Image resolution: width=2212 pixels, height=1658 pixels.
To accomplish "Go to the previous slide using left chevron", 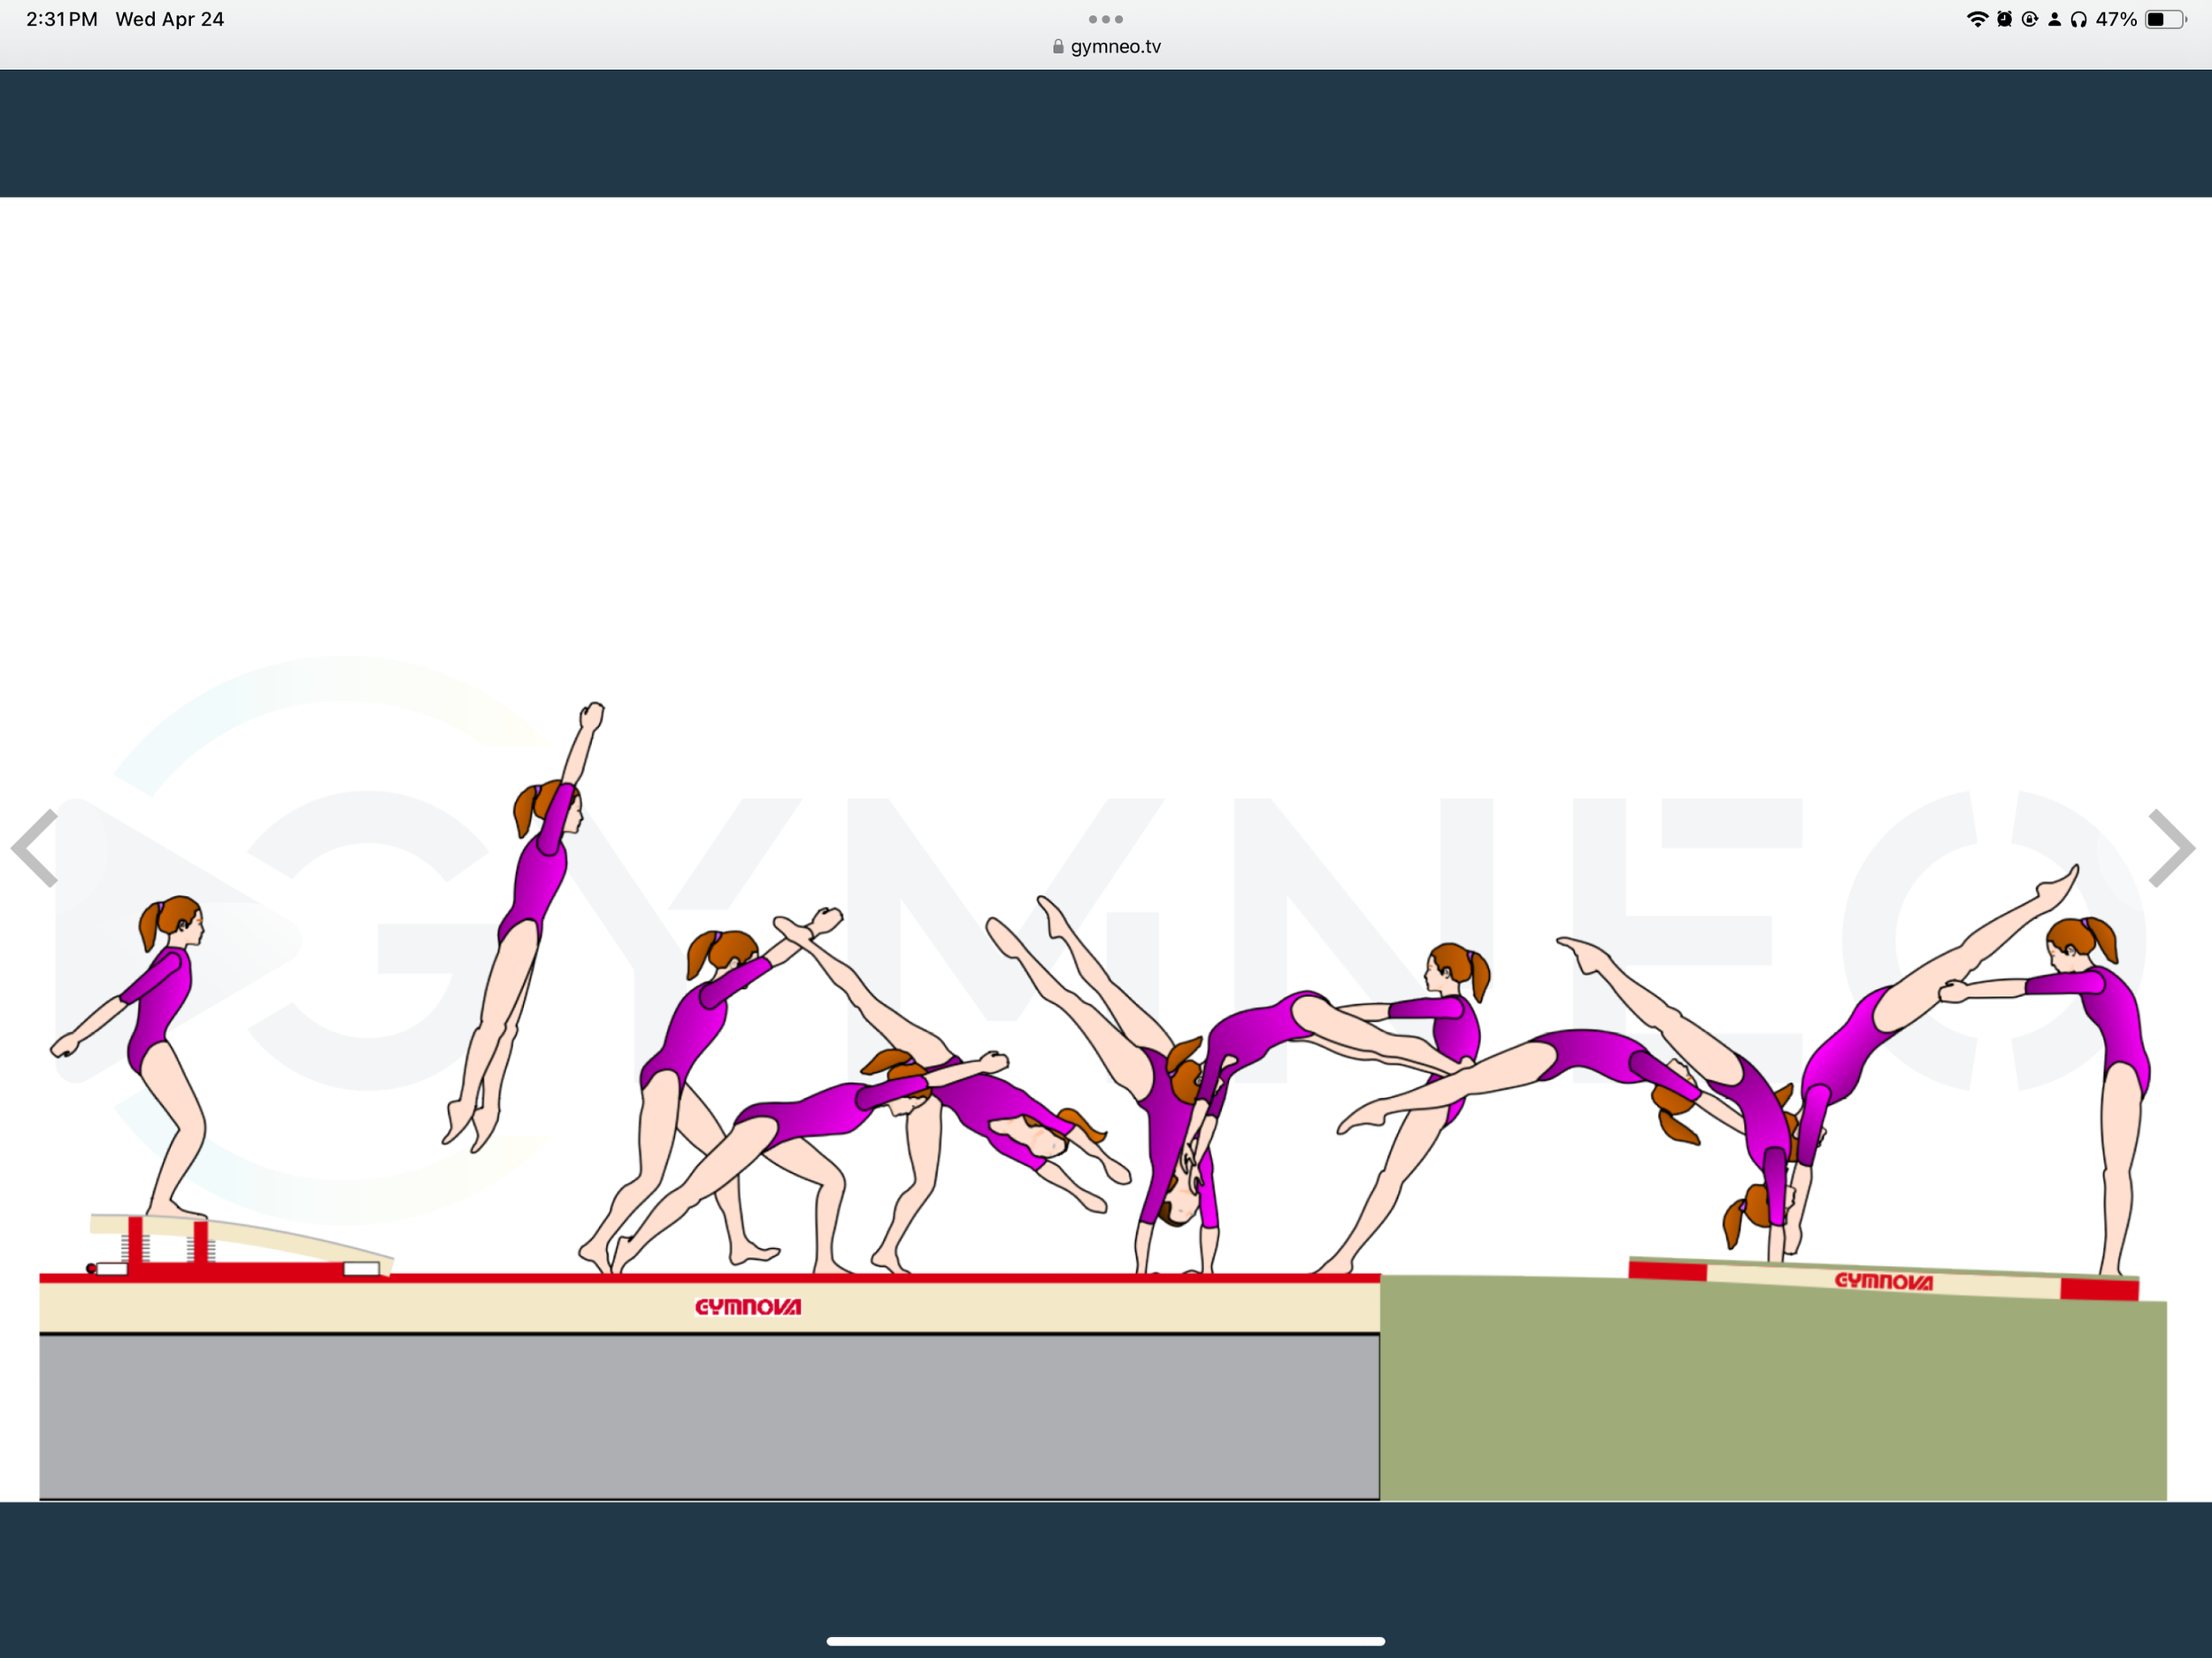I will 35,848.
